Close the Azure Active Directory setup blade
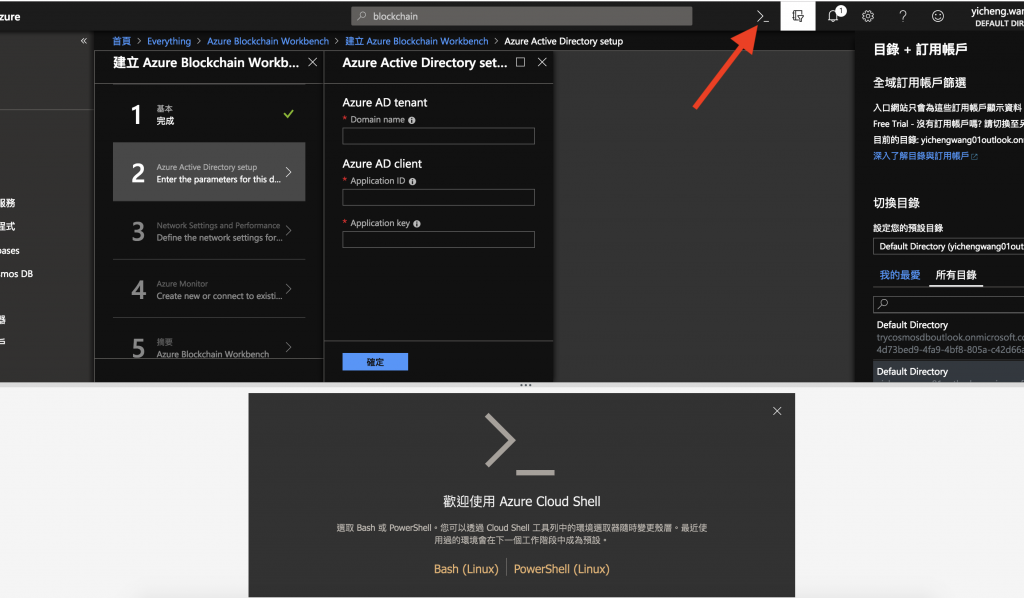 tap(542, 62)
